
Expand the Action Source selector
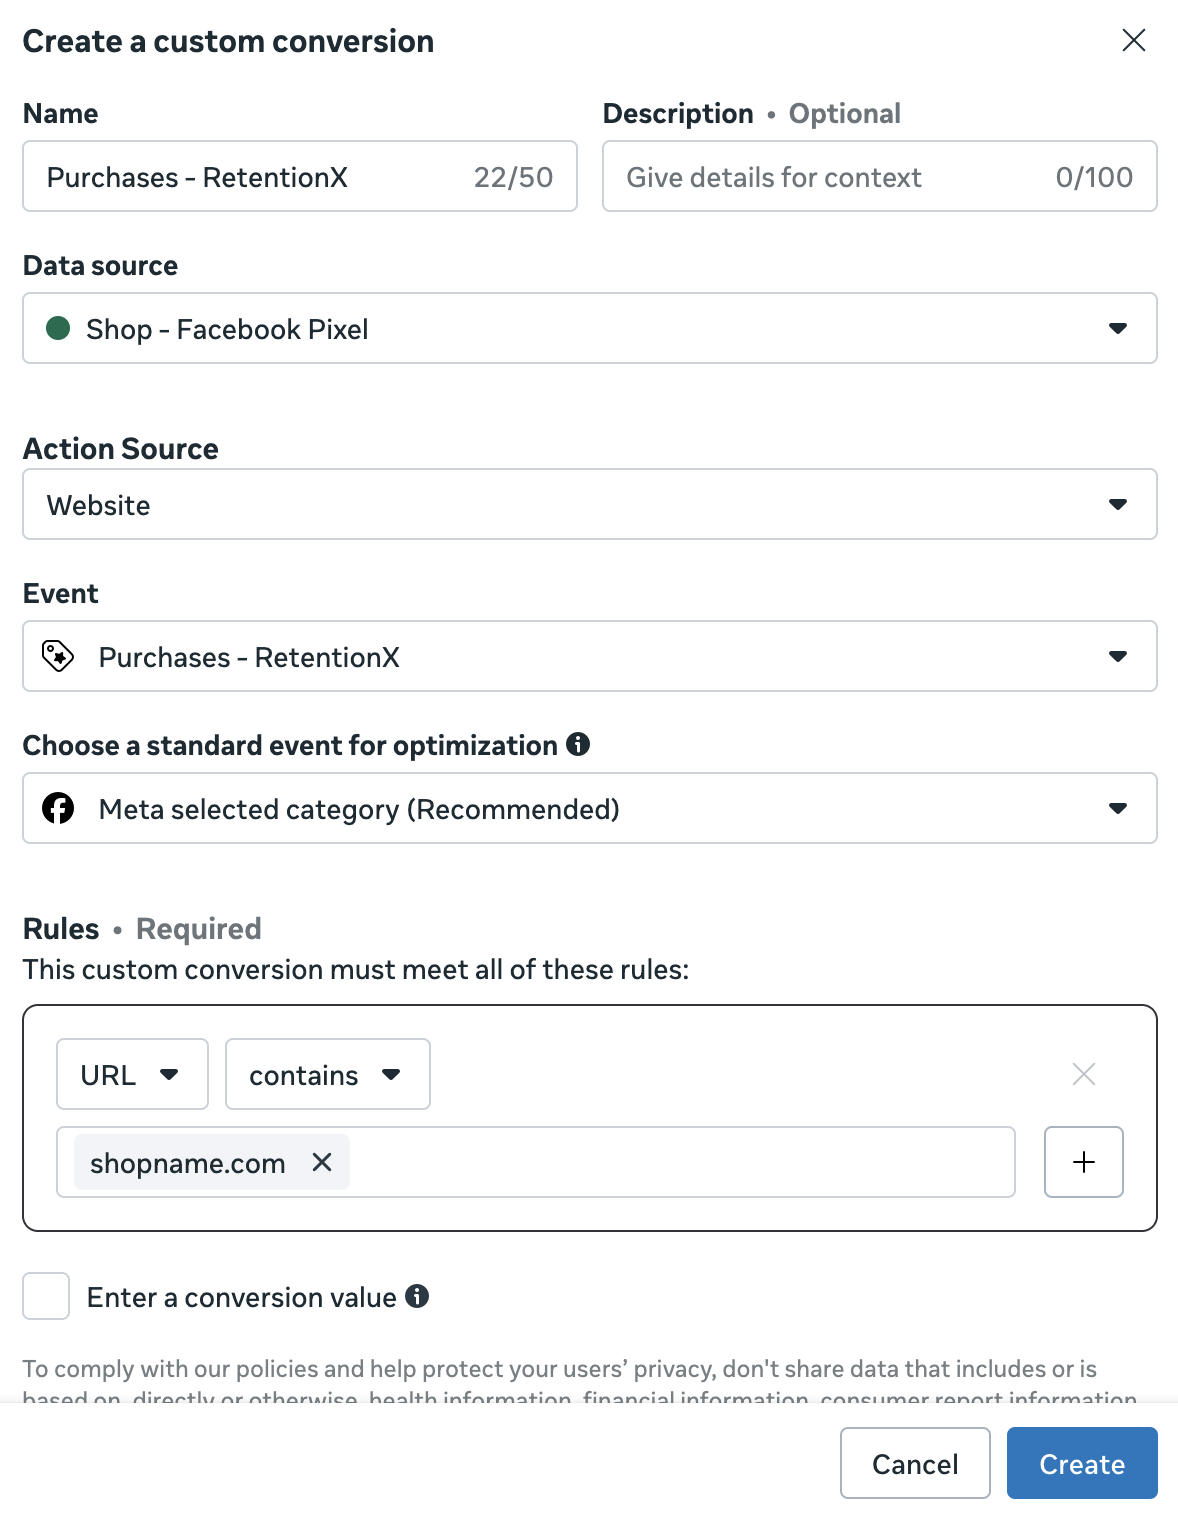1119,504
